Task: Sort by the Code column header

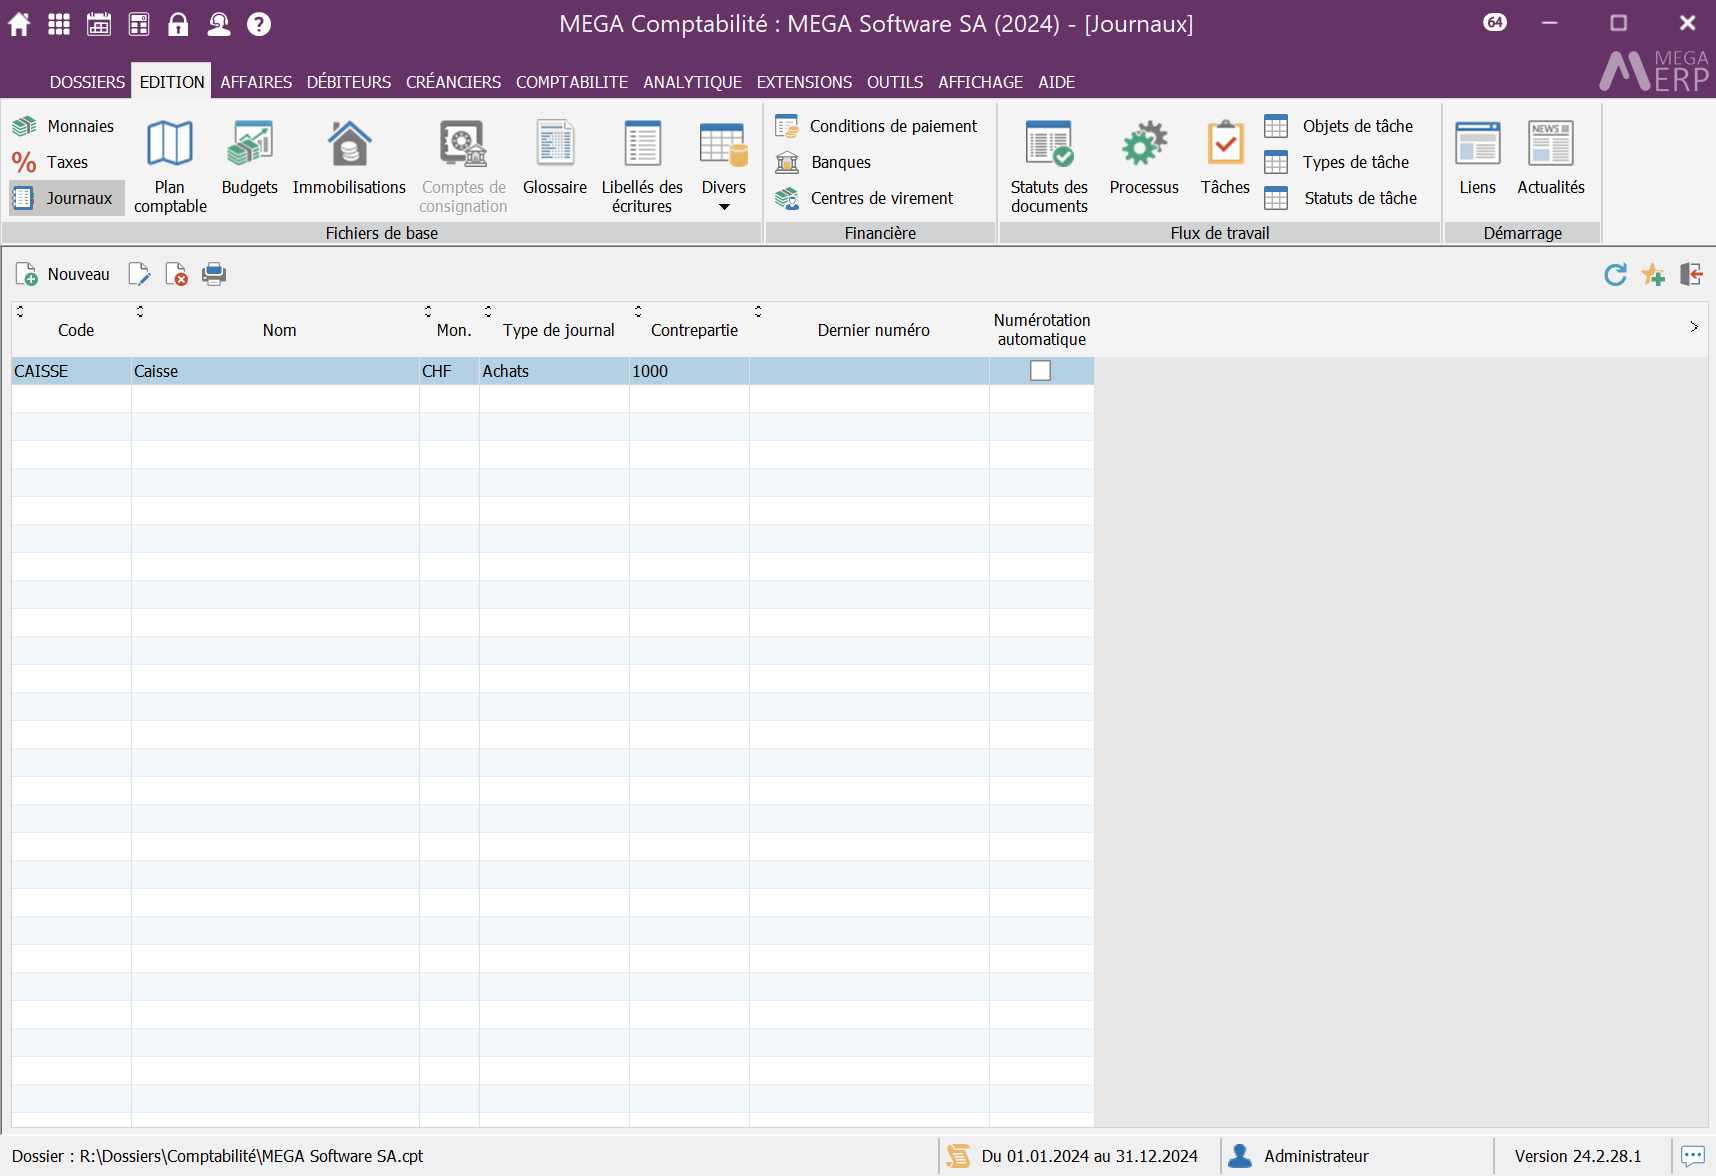Action: (76, 330)
